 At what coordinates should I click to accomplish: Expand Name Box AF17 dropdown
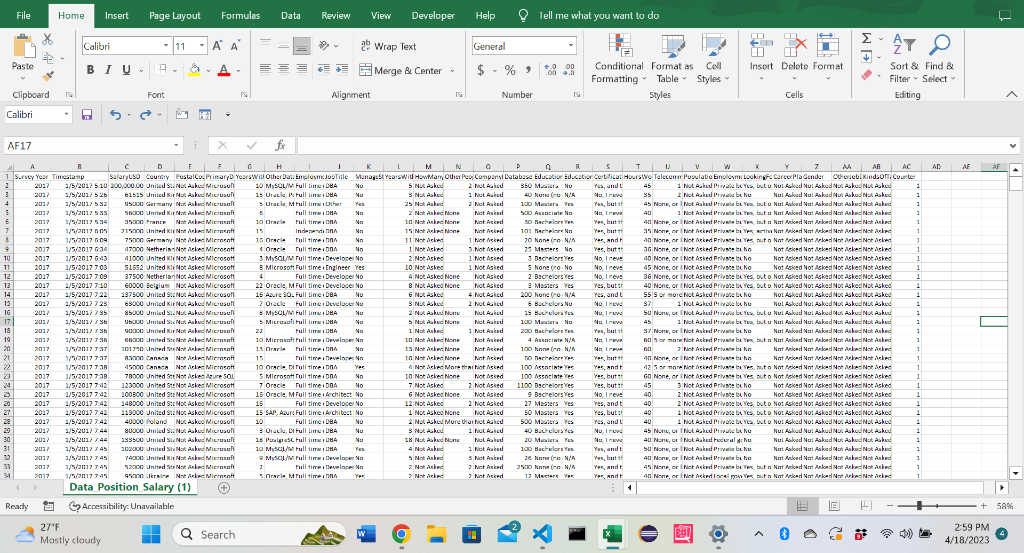(176, 145)
